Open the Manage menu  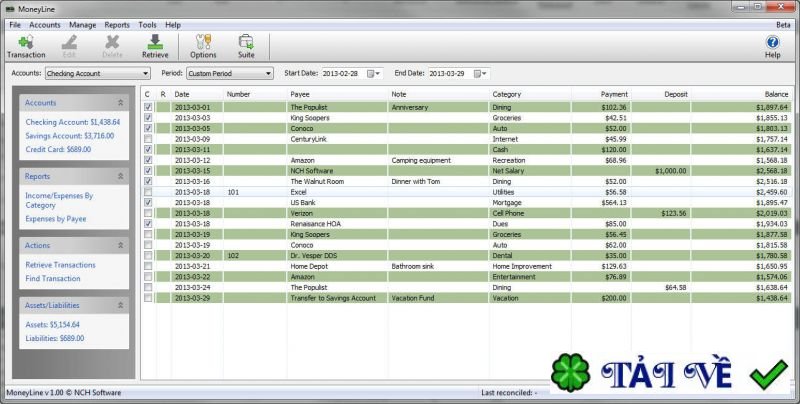83,25
